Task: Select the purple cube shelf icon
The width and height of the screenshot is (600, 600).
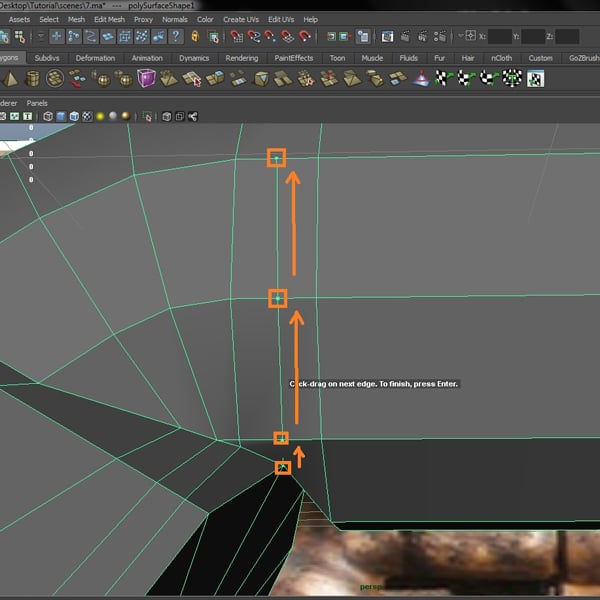Action: (x=146, y=79)
